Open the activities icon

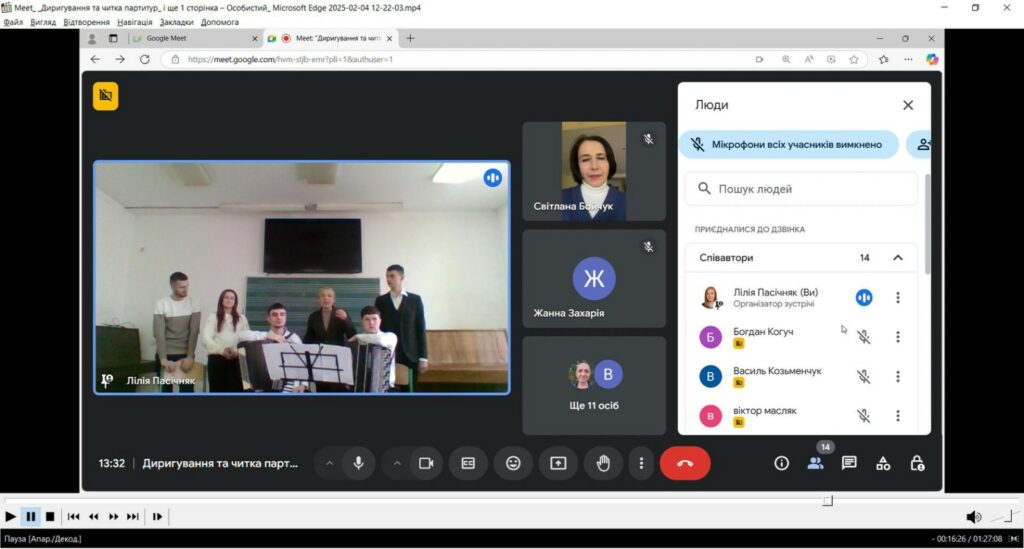point(883,463)
